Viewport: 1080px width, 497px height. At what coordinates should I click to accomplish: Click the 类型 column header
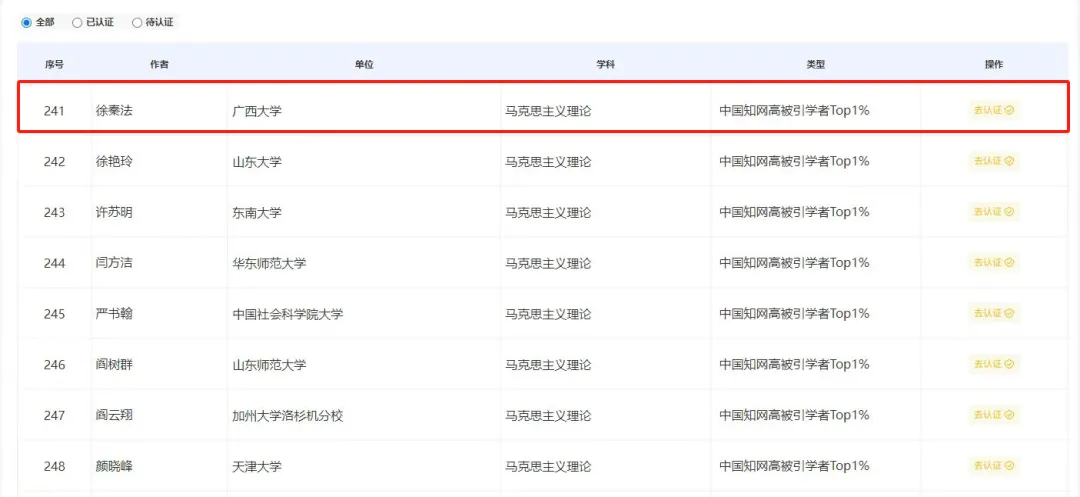pos(815,64)
